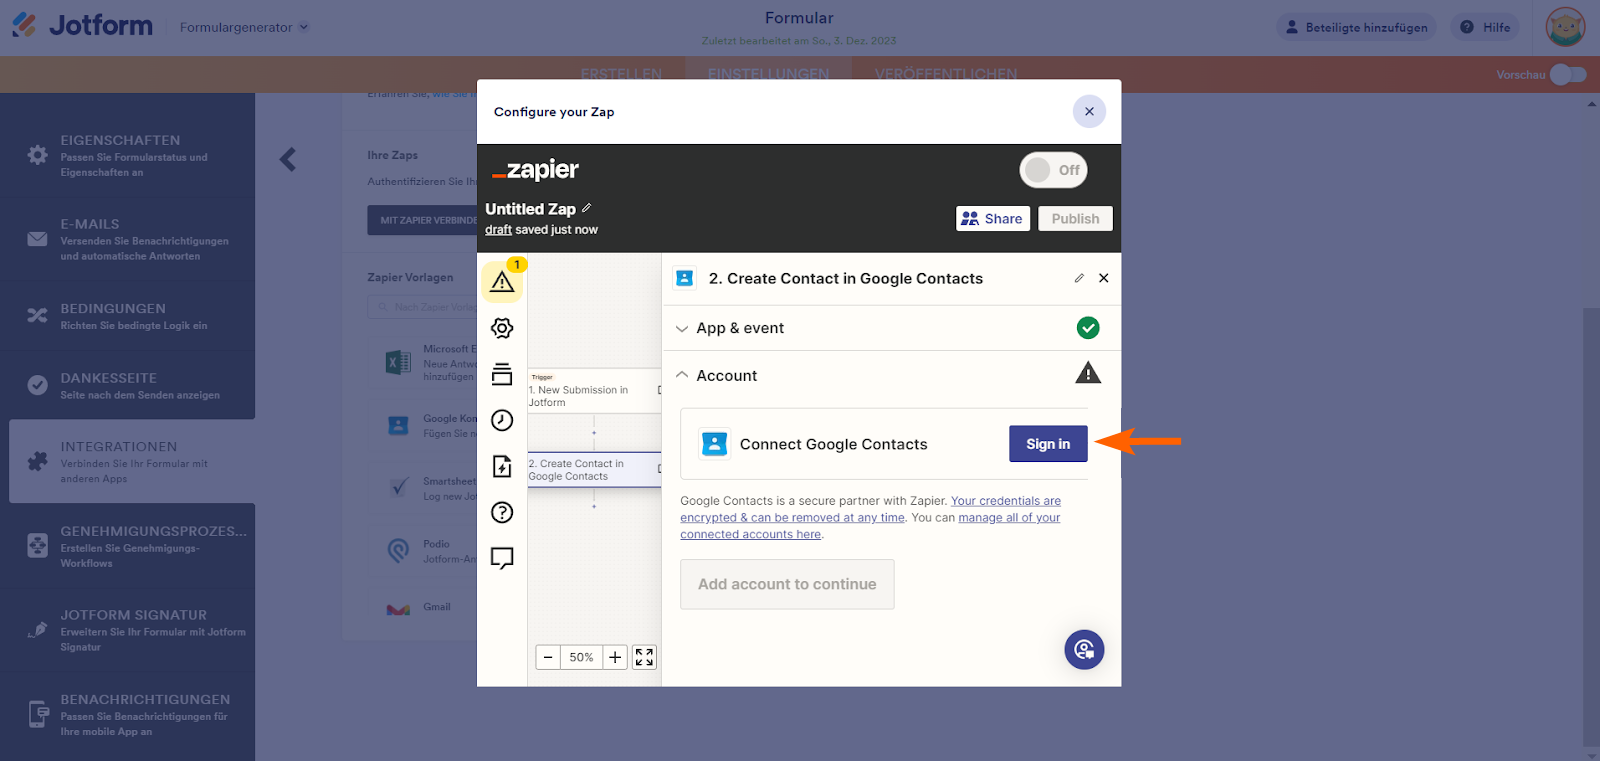Sign in to connect Google Contacts
Image resolution: width=1600 pixels, height=761 pixels.
coord(1048,444)
